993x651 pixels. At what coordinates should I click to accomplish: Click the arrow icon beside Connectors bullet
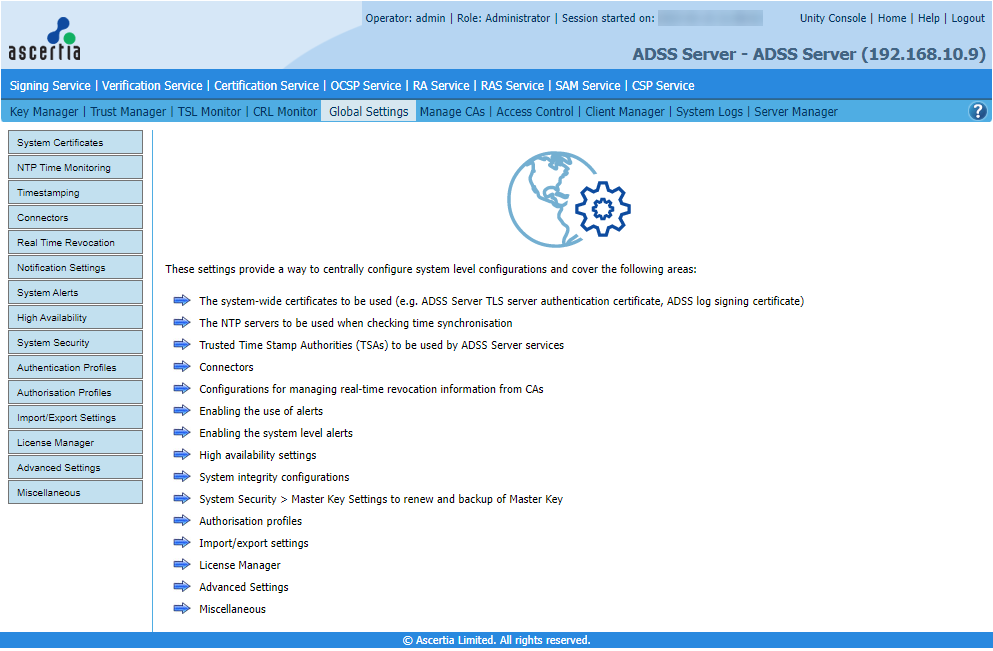[x=181, y=366]
